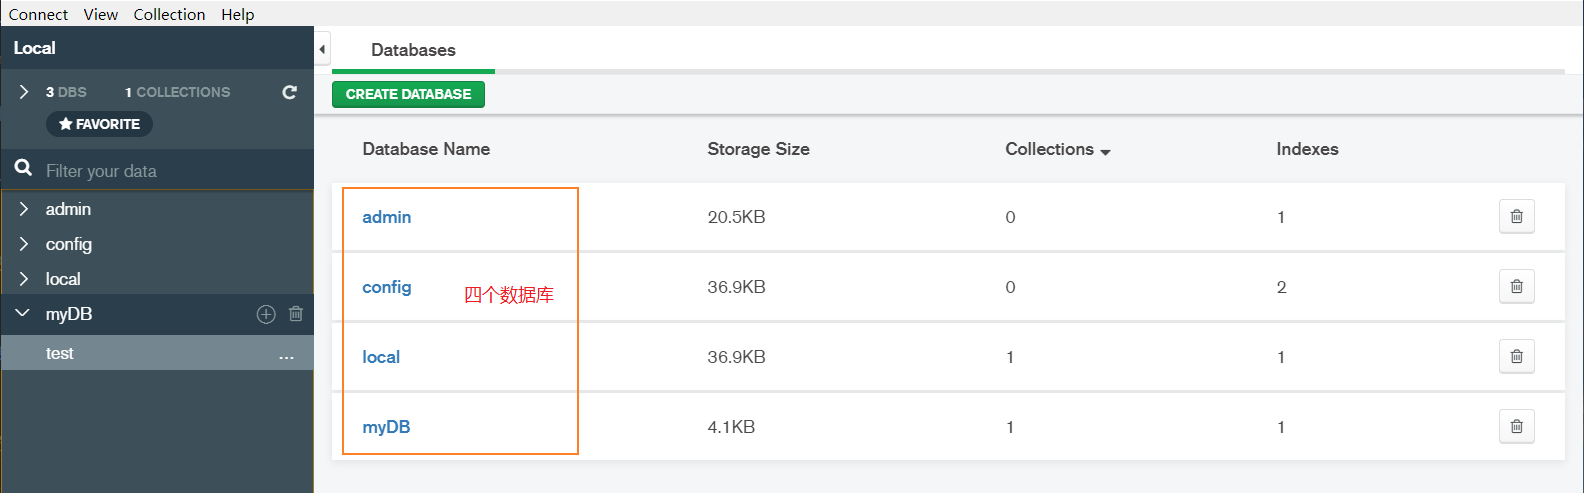Click trash icon in local database row

1516,357
